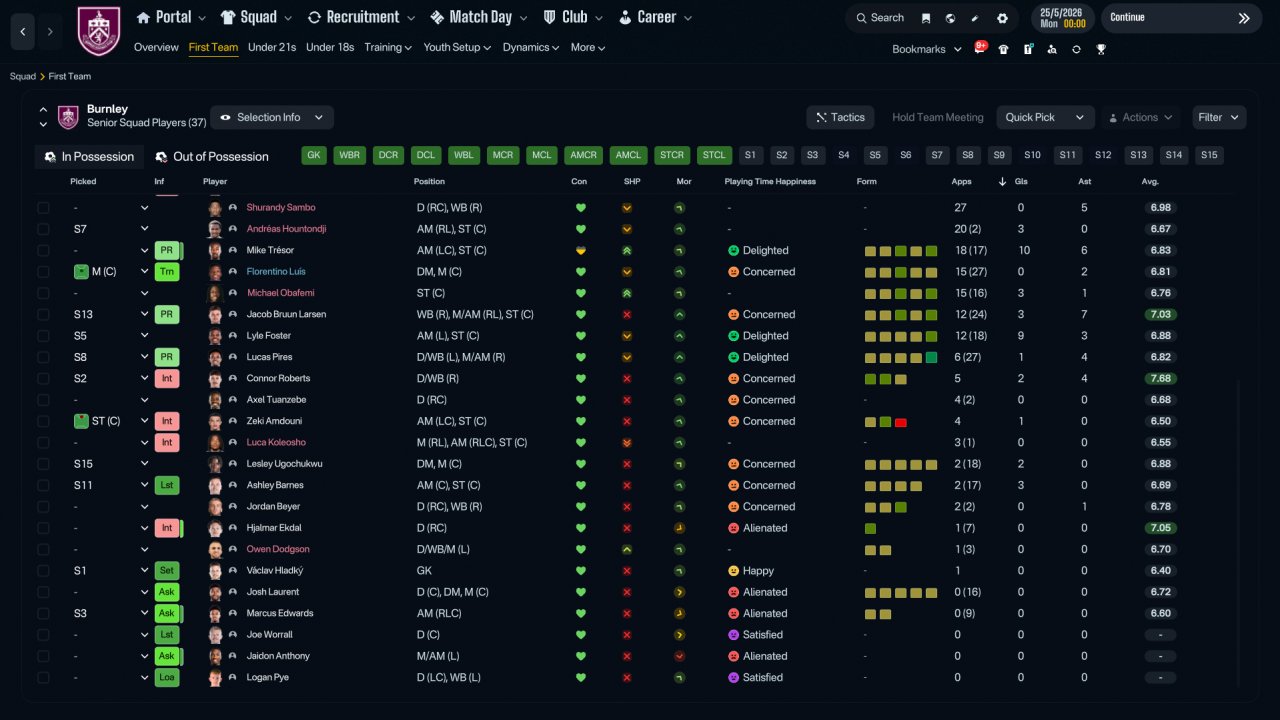Image resolution: width=1280 pixels, height=720 pixels.
Task: Select the checkbox for Václav Hladký
Action: click(x=43, y=571)
